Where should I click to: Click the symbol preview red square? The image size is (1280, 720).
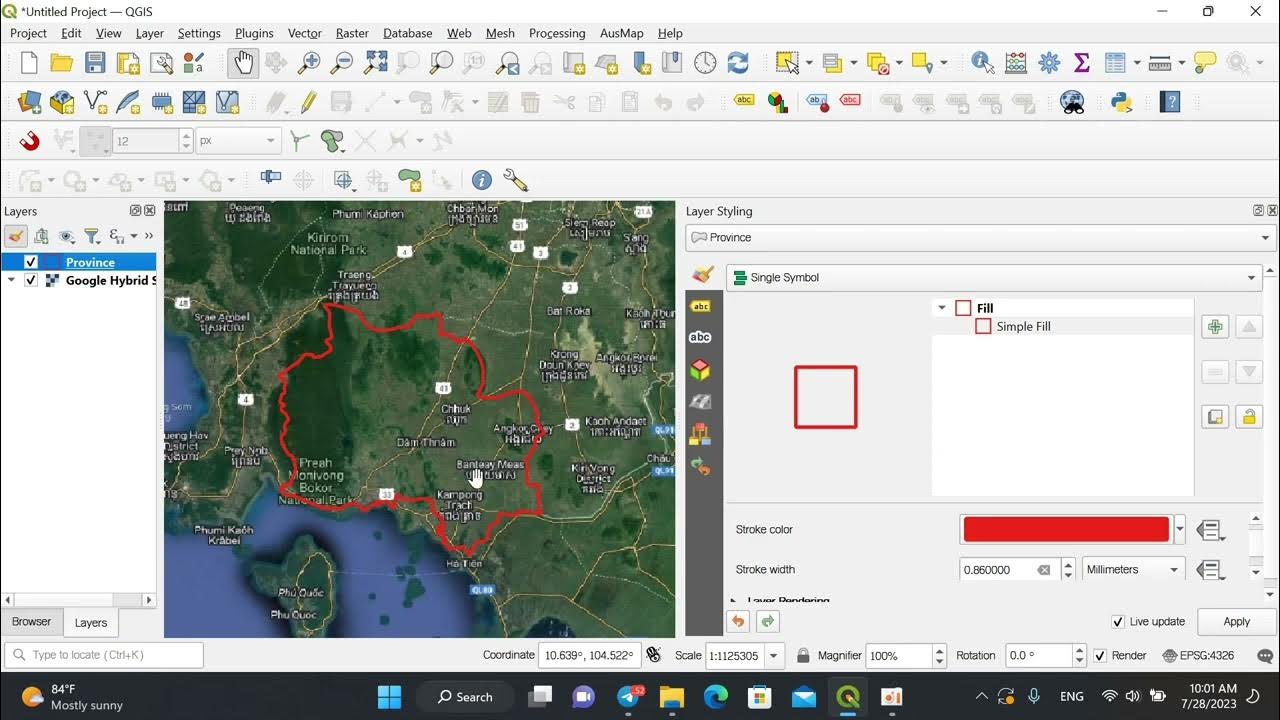point(826,397)
